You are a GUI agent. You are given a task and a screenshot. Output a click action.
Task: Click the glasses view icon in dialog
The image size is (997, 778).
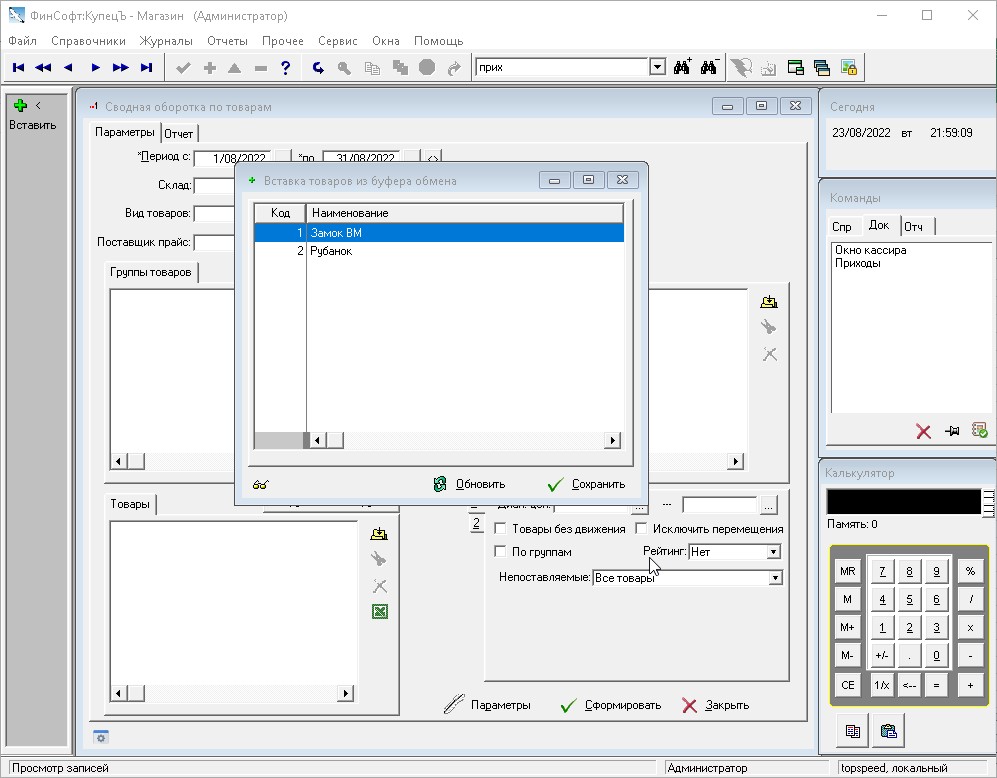[260, 484]
